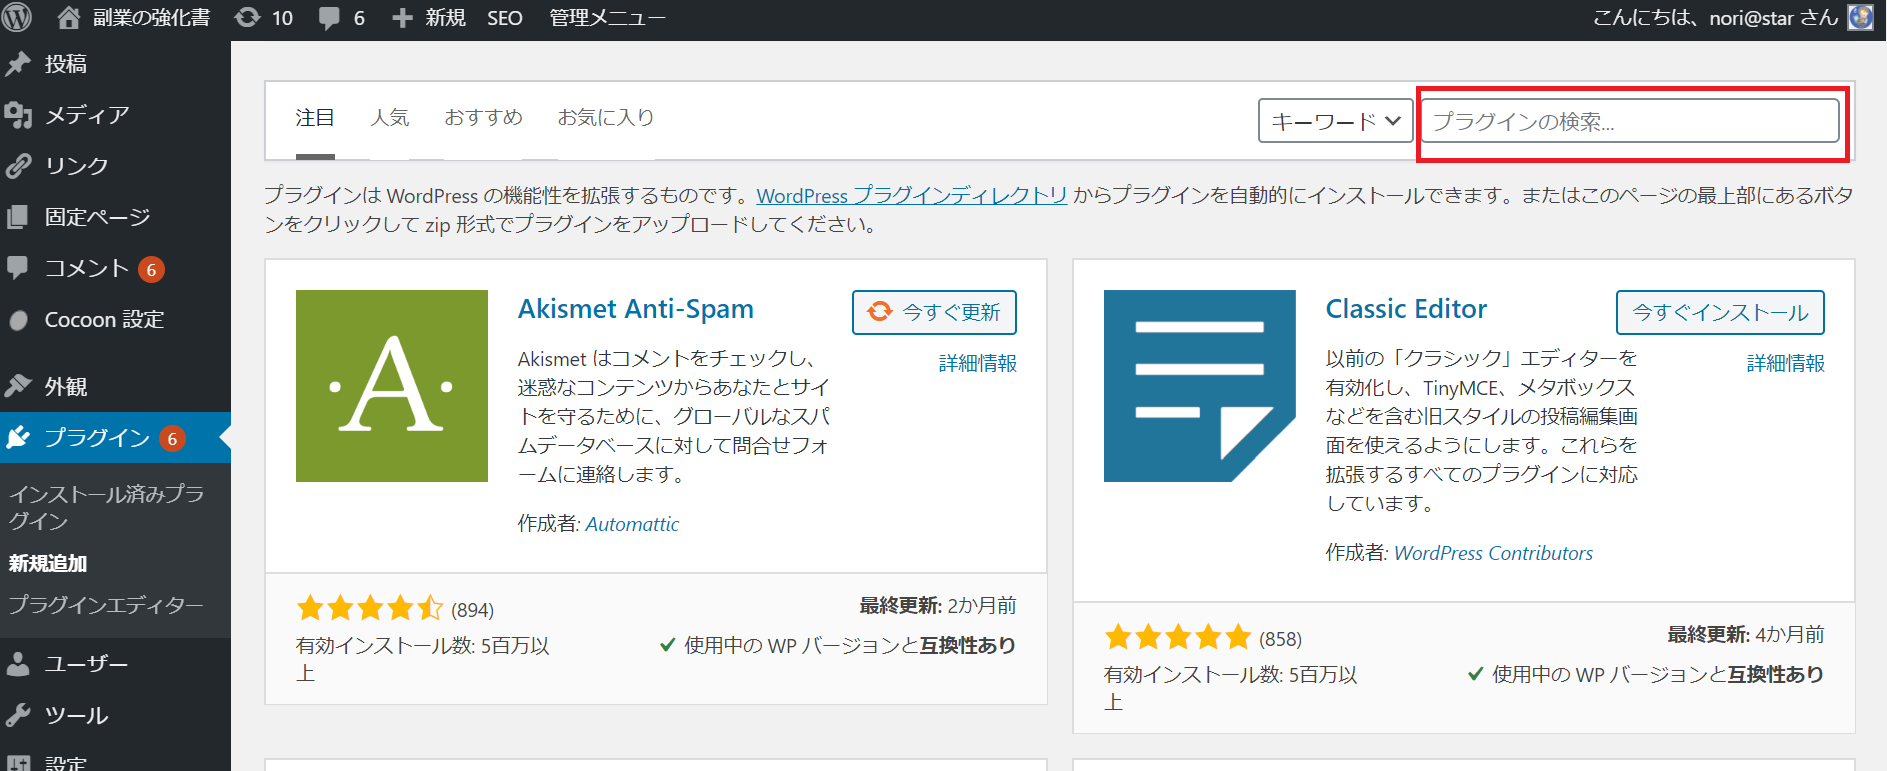Click the paintbrush icon beside 外観
Viewport: 1887px width, 771px height.
point(18,386)
